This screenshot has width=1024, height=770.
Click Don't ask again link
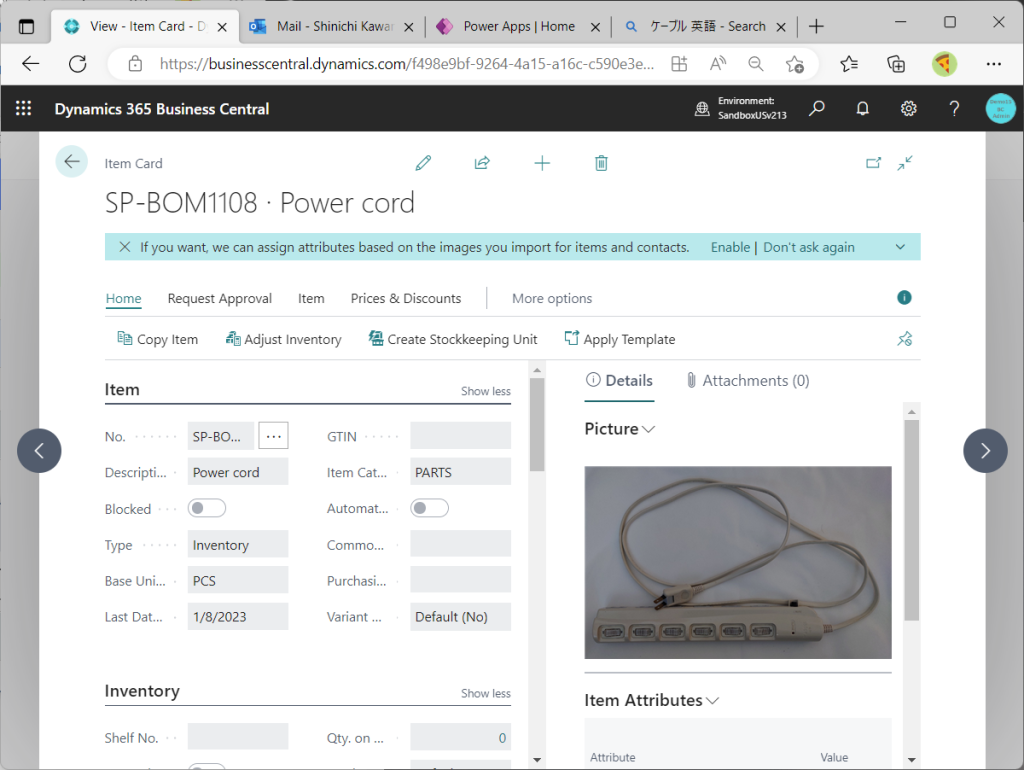point(808,248)
